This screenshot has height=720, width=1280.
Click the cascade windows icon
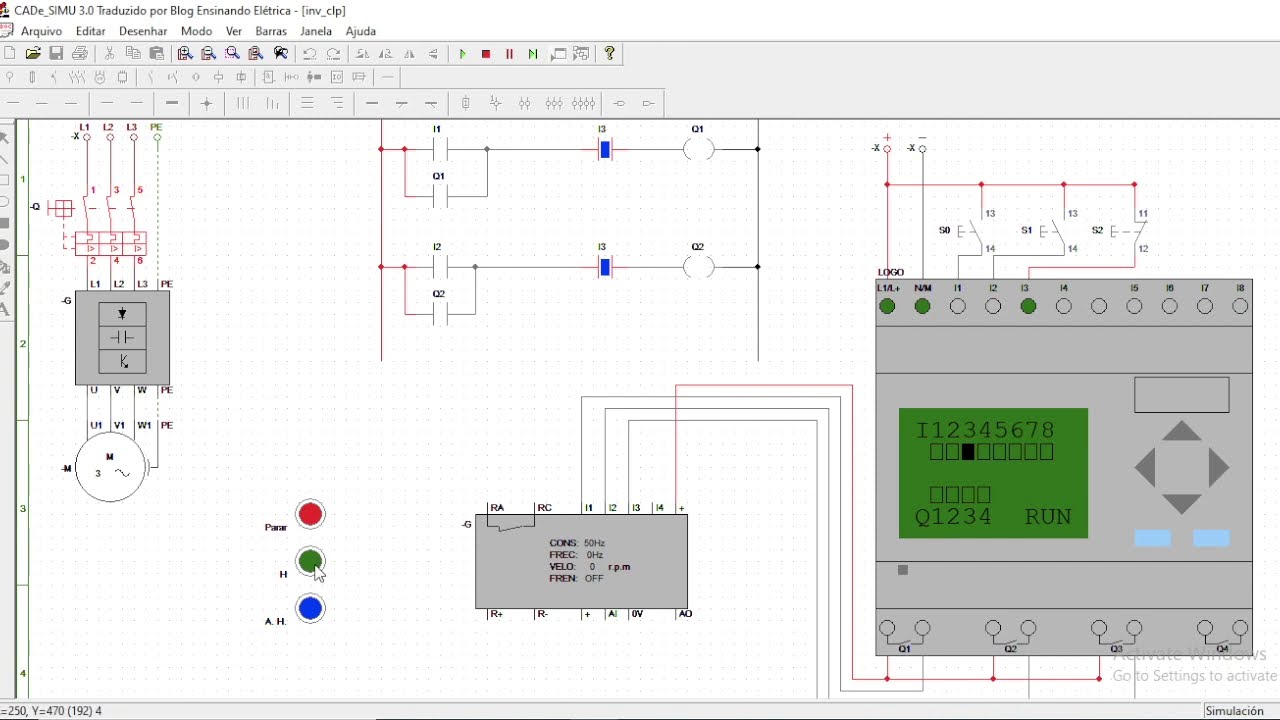[581, 54]
